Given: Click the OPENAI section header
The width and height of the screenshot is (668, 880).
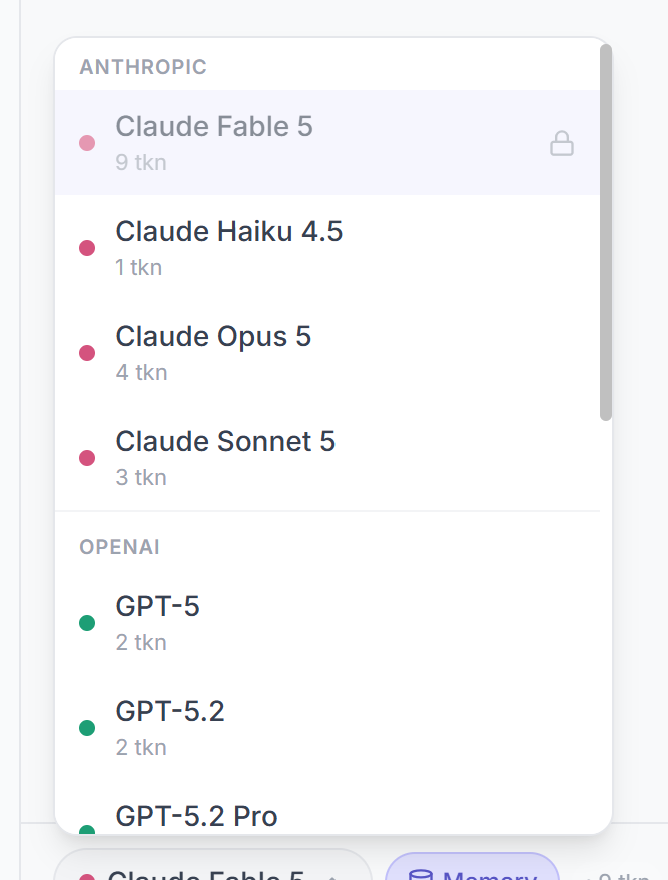Looking at the screenshot, I should coord(120,547).
